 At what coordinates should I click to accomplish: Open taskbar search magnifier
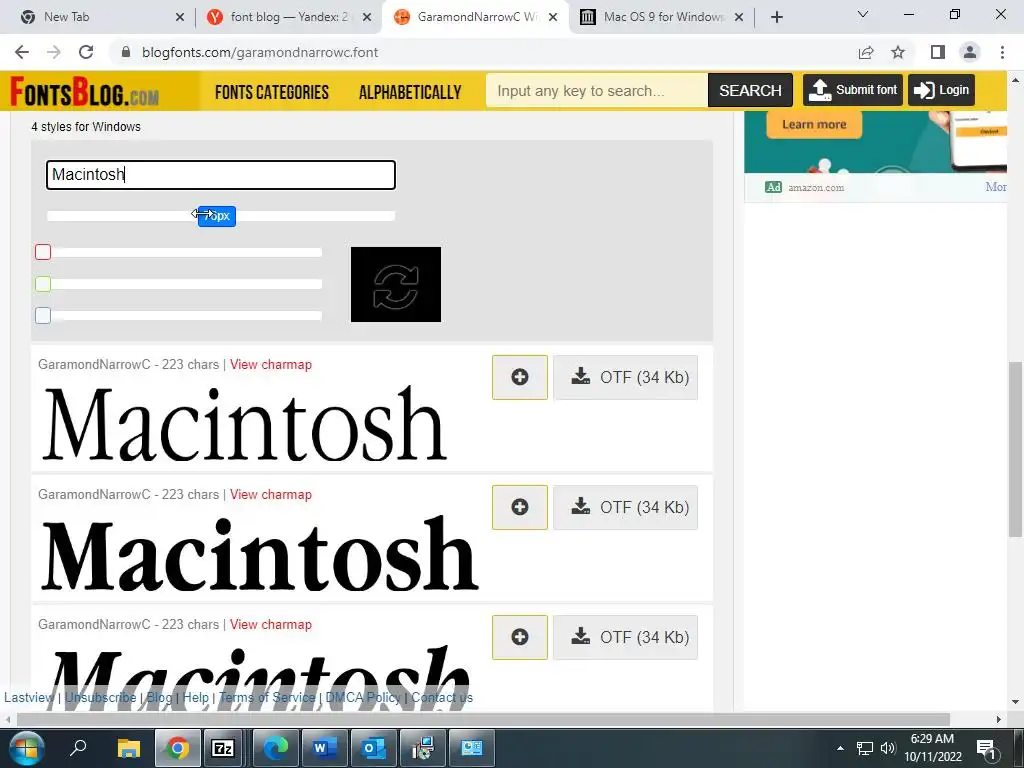(x=78, y=748)
